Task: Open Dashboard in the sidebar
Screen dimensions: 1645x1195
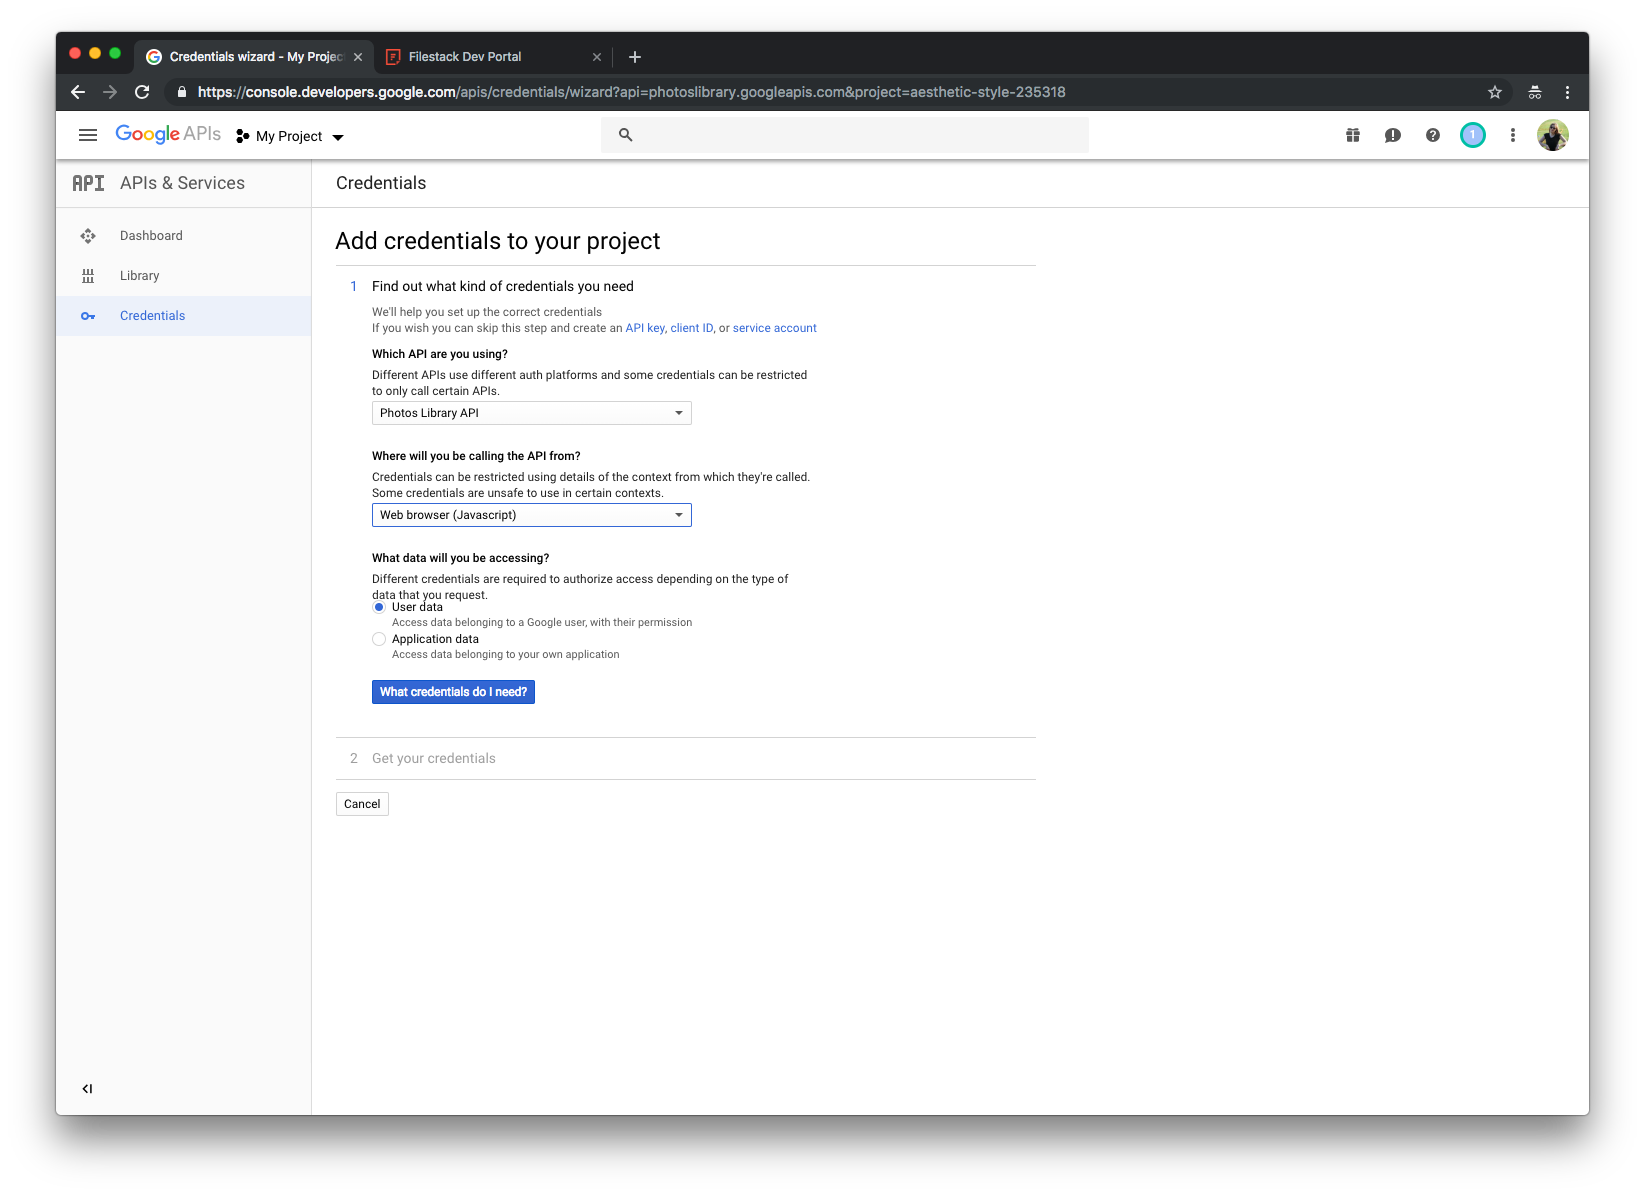Action: coord(184,236)
